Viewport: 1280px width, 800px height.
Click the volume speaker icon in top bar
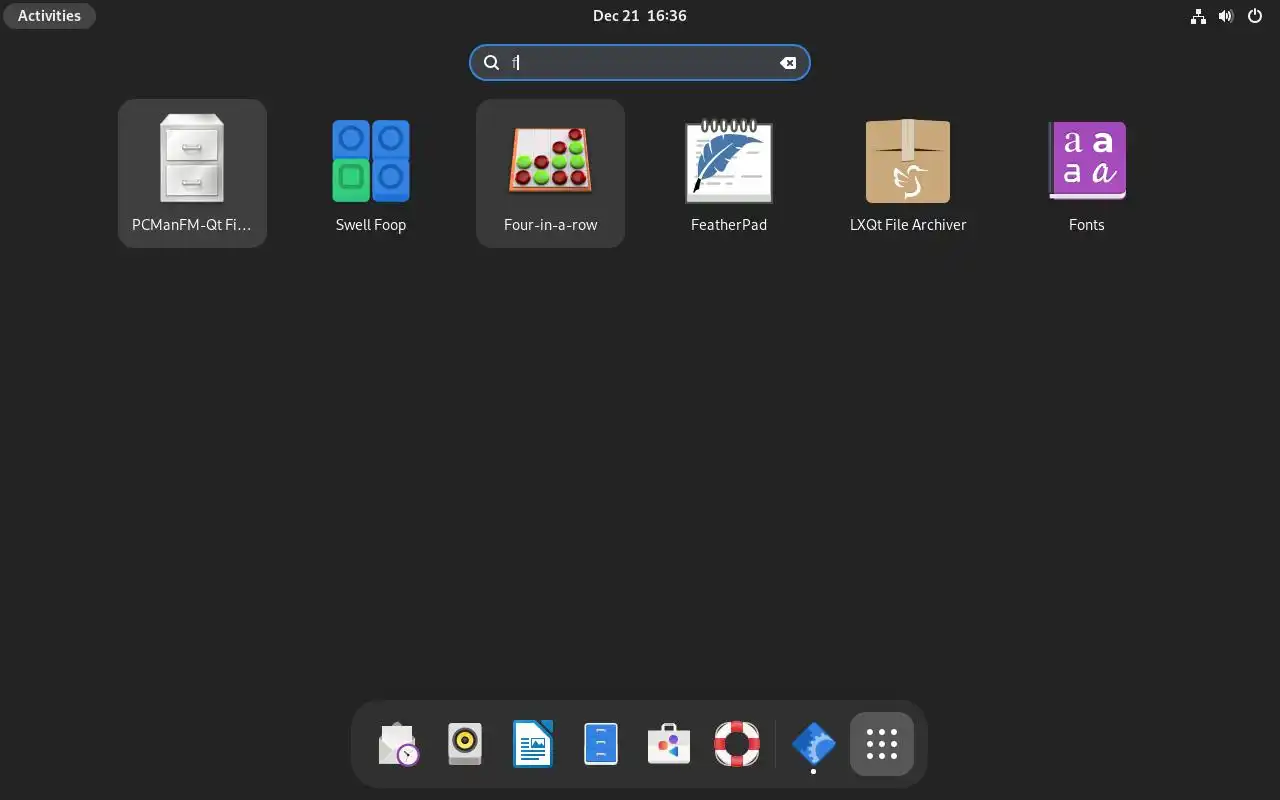(x=1226, y=16)
